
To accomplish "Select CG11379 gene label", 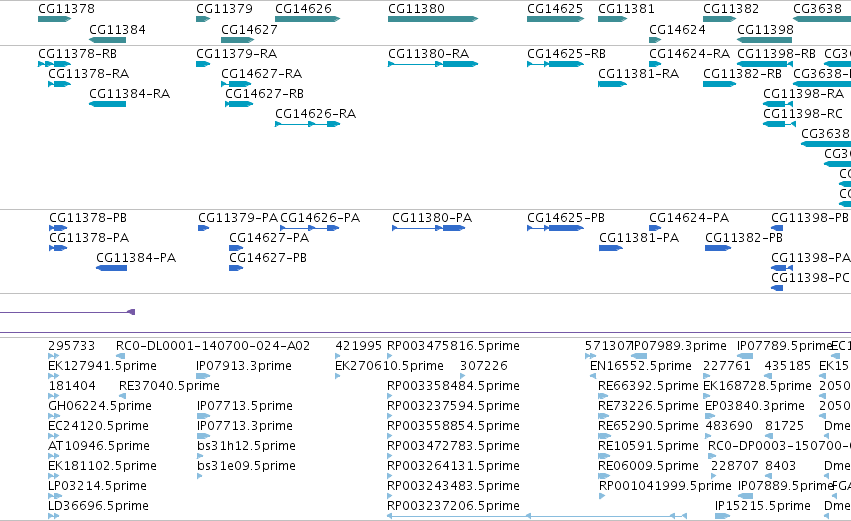I will (224, 9).
